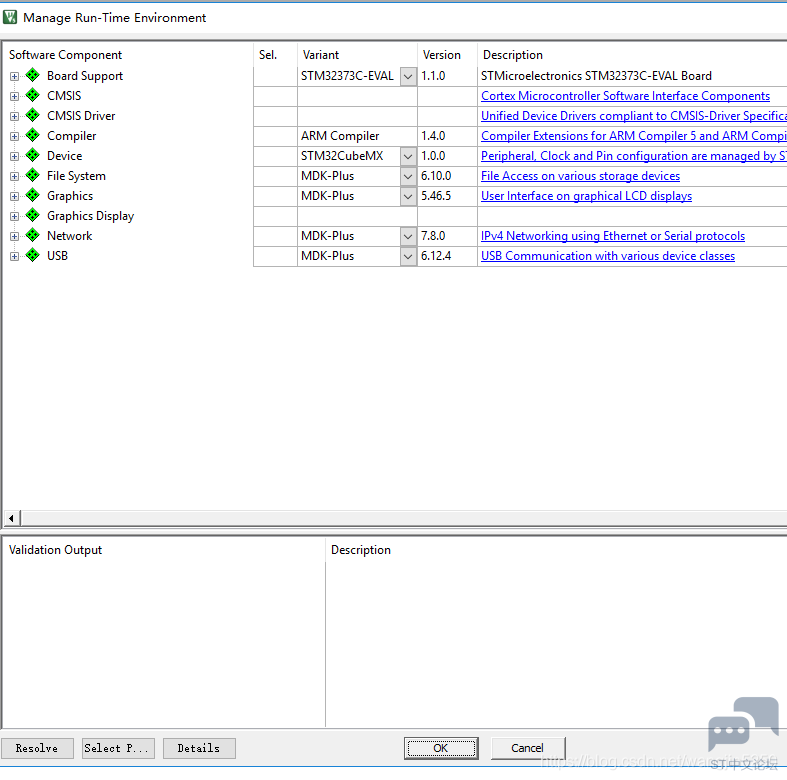
Task: Open the IPv4 Networking using Ethernet link
Action: click(613, 236)
